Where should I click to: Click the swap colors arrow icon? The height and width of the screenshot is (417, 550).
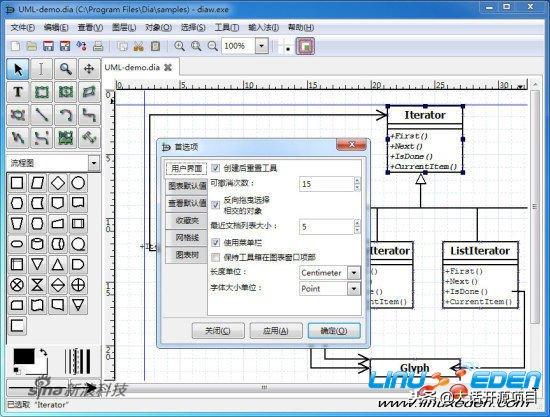tap(43, 352)
